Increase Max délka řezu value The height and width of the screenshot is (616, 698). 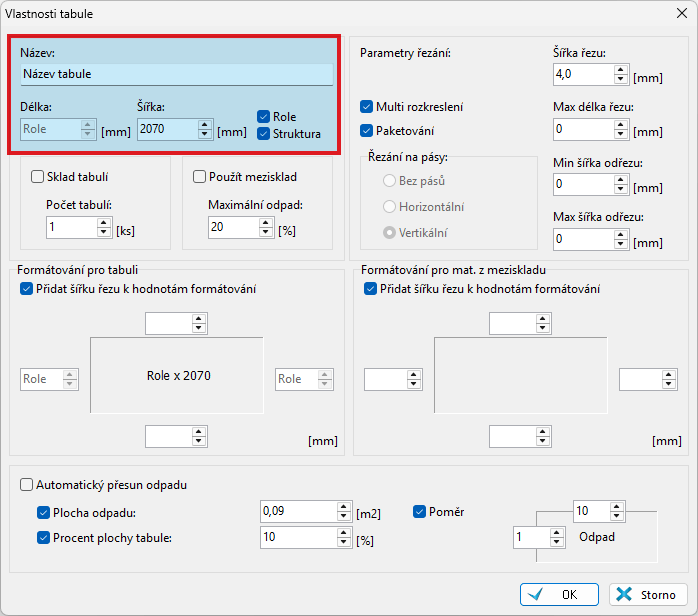[x=622, y=125]
